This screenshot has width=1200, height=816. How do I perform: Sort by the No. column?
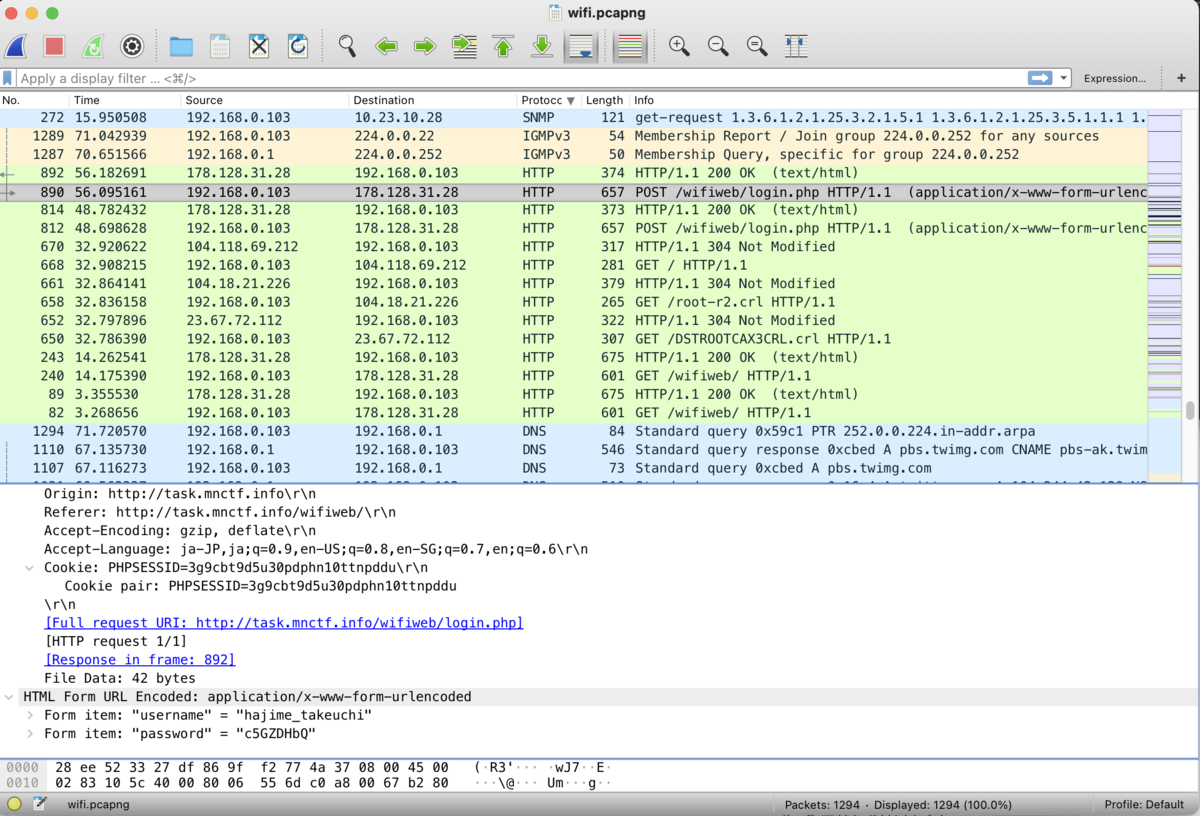coord(35,100)
